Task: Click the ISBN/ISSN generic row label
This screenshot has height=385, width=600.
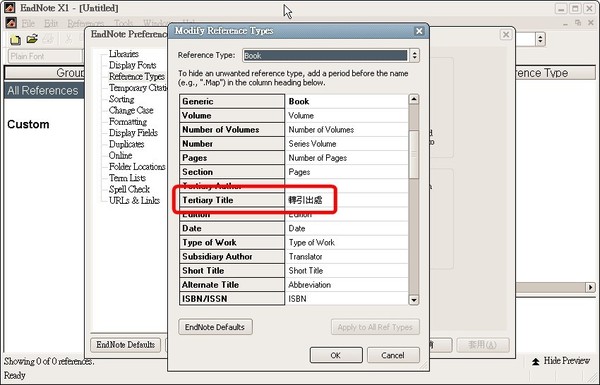Action: [232, 299]
